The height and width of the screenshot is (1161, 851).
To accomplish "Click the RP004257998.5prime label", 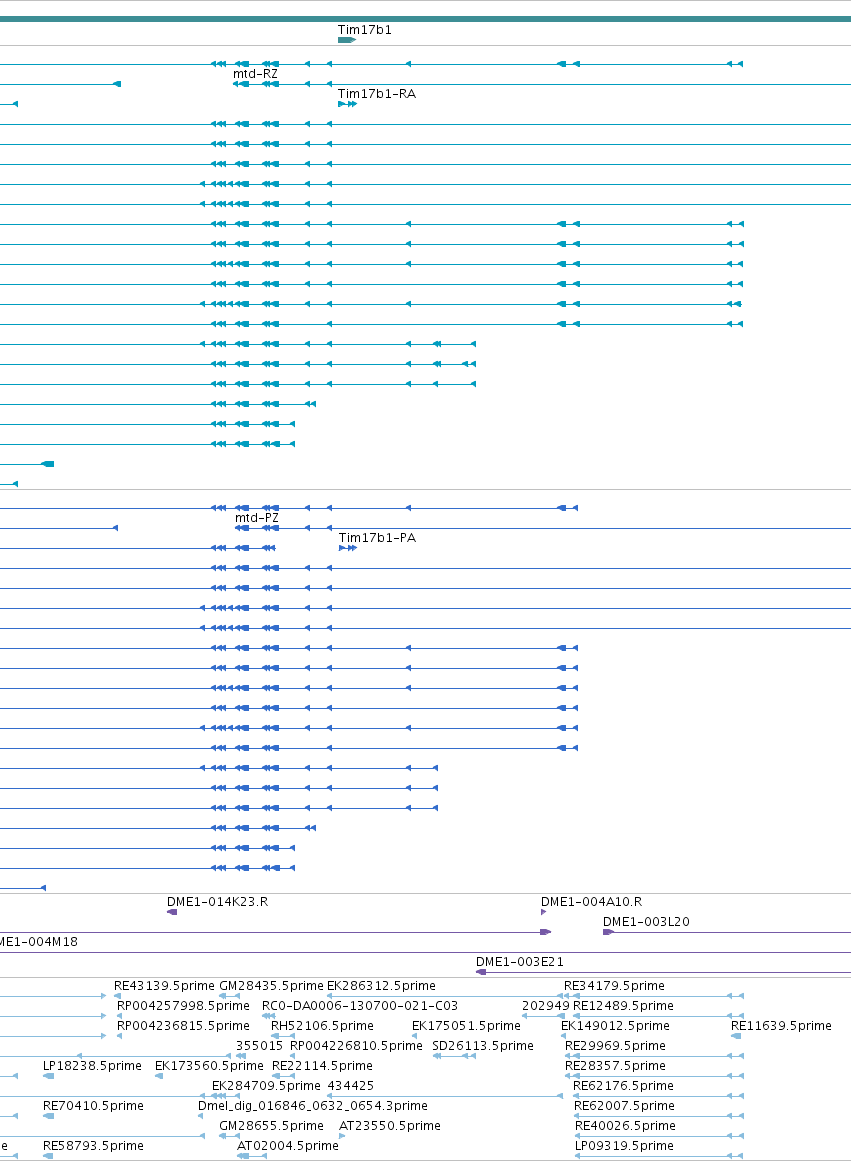I will tap(183, 1006).
